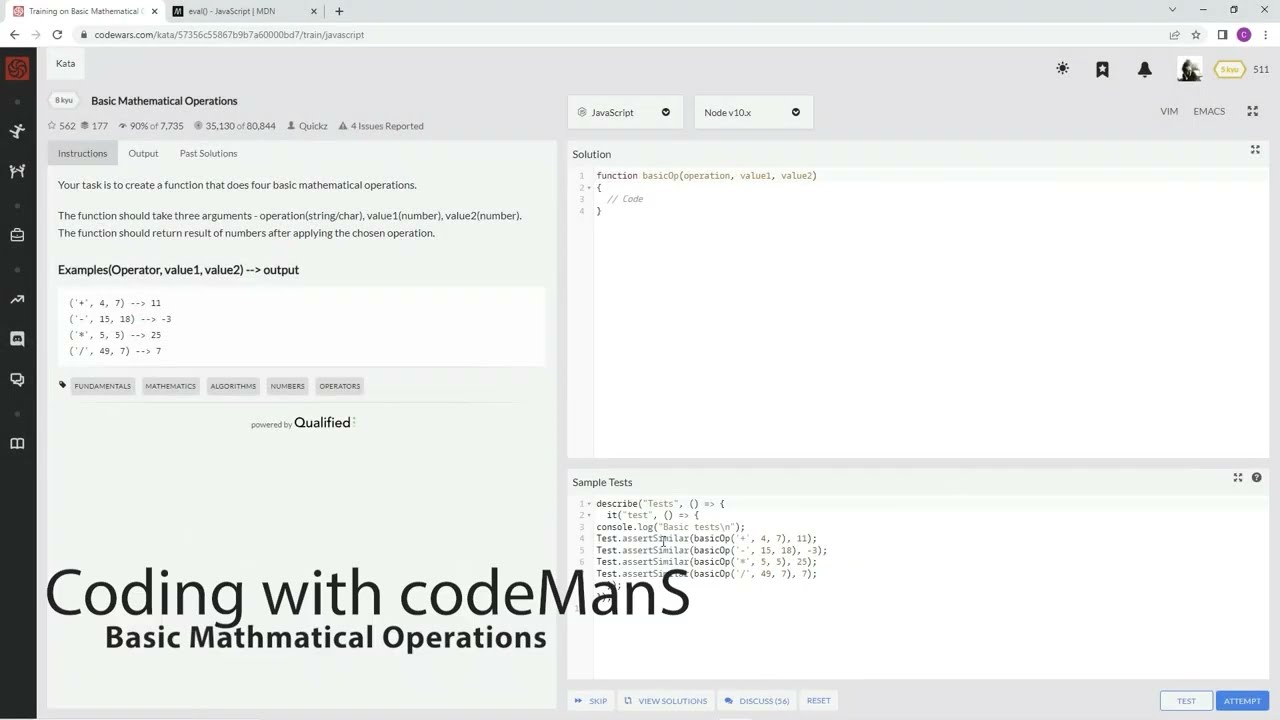Open 4 Issues Reported link
Screen dimensions: 1280x720
coord(380,126)
